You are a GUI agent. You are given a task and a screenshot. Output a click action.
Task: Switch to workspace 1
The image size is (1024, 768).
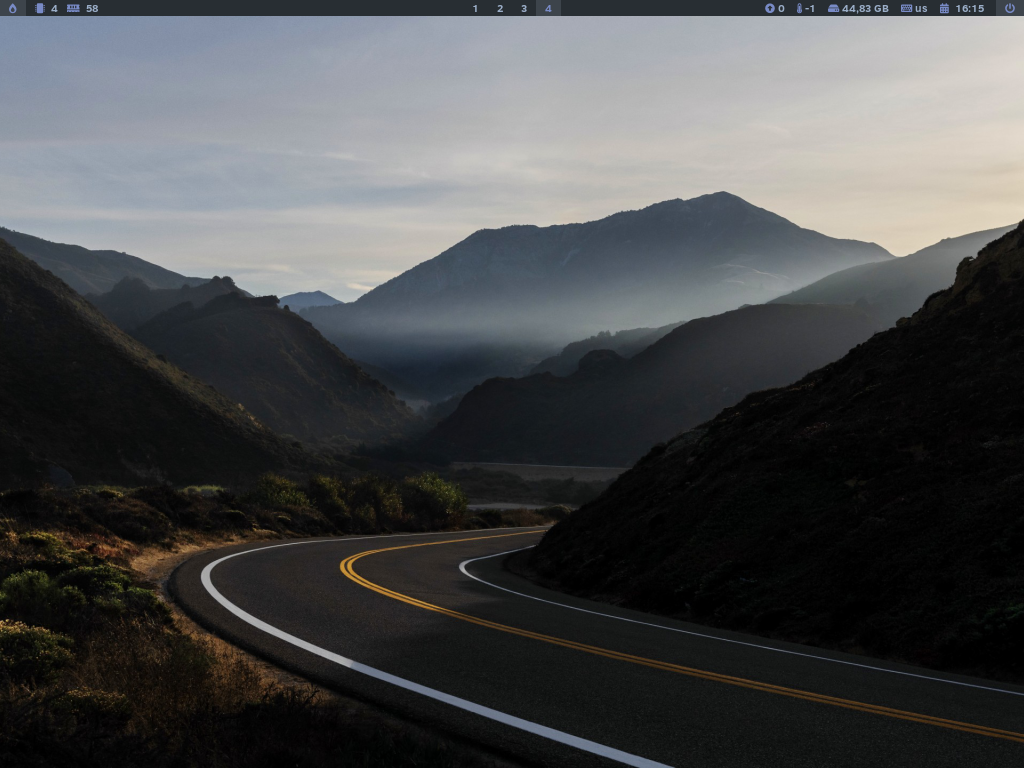(475, 8)
